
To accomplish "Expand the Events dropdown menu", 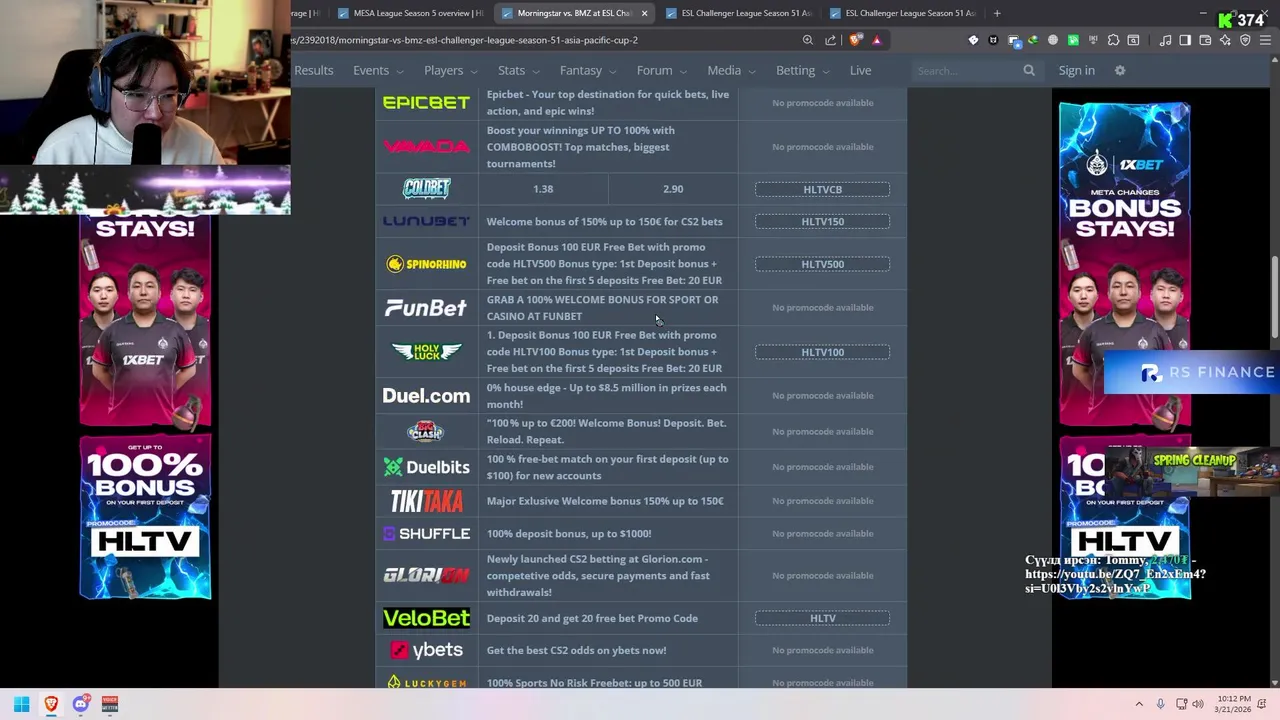I will pos(378,70).
